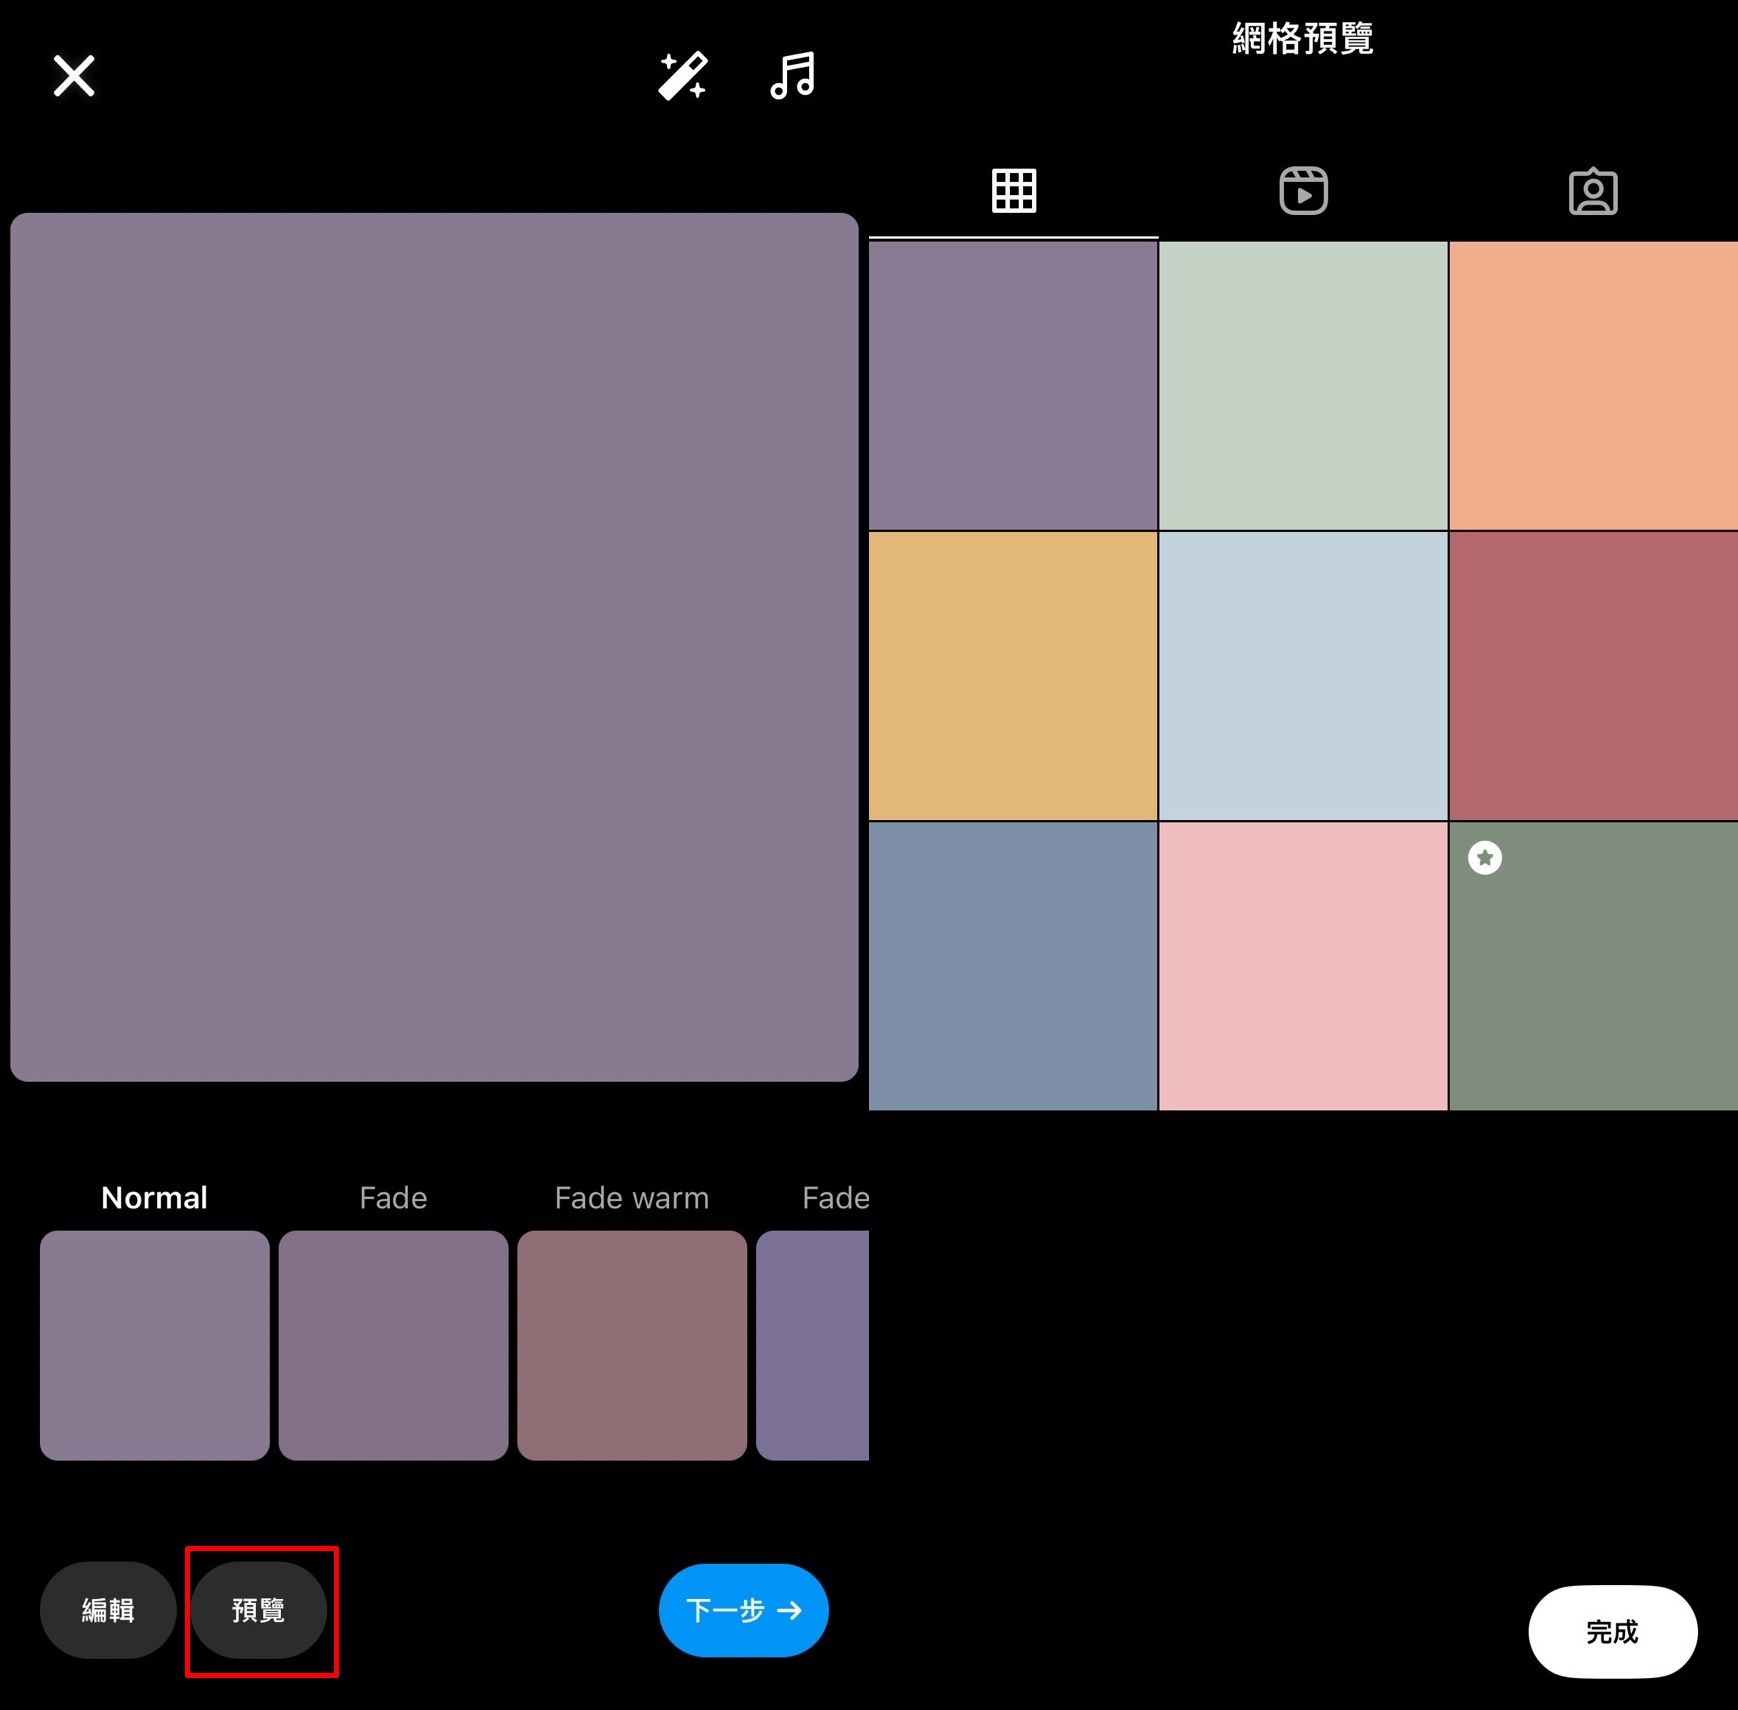Select the Fade filter thumbnail

tap(394, 1345)
